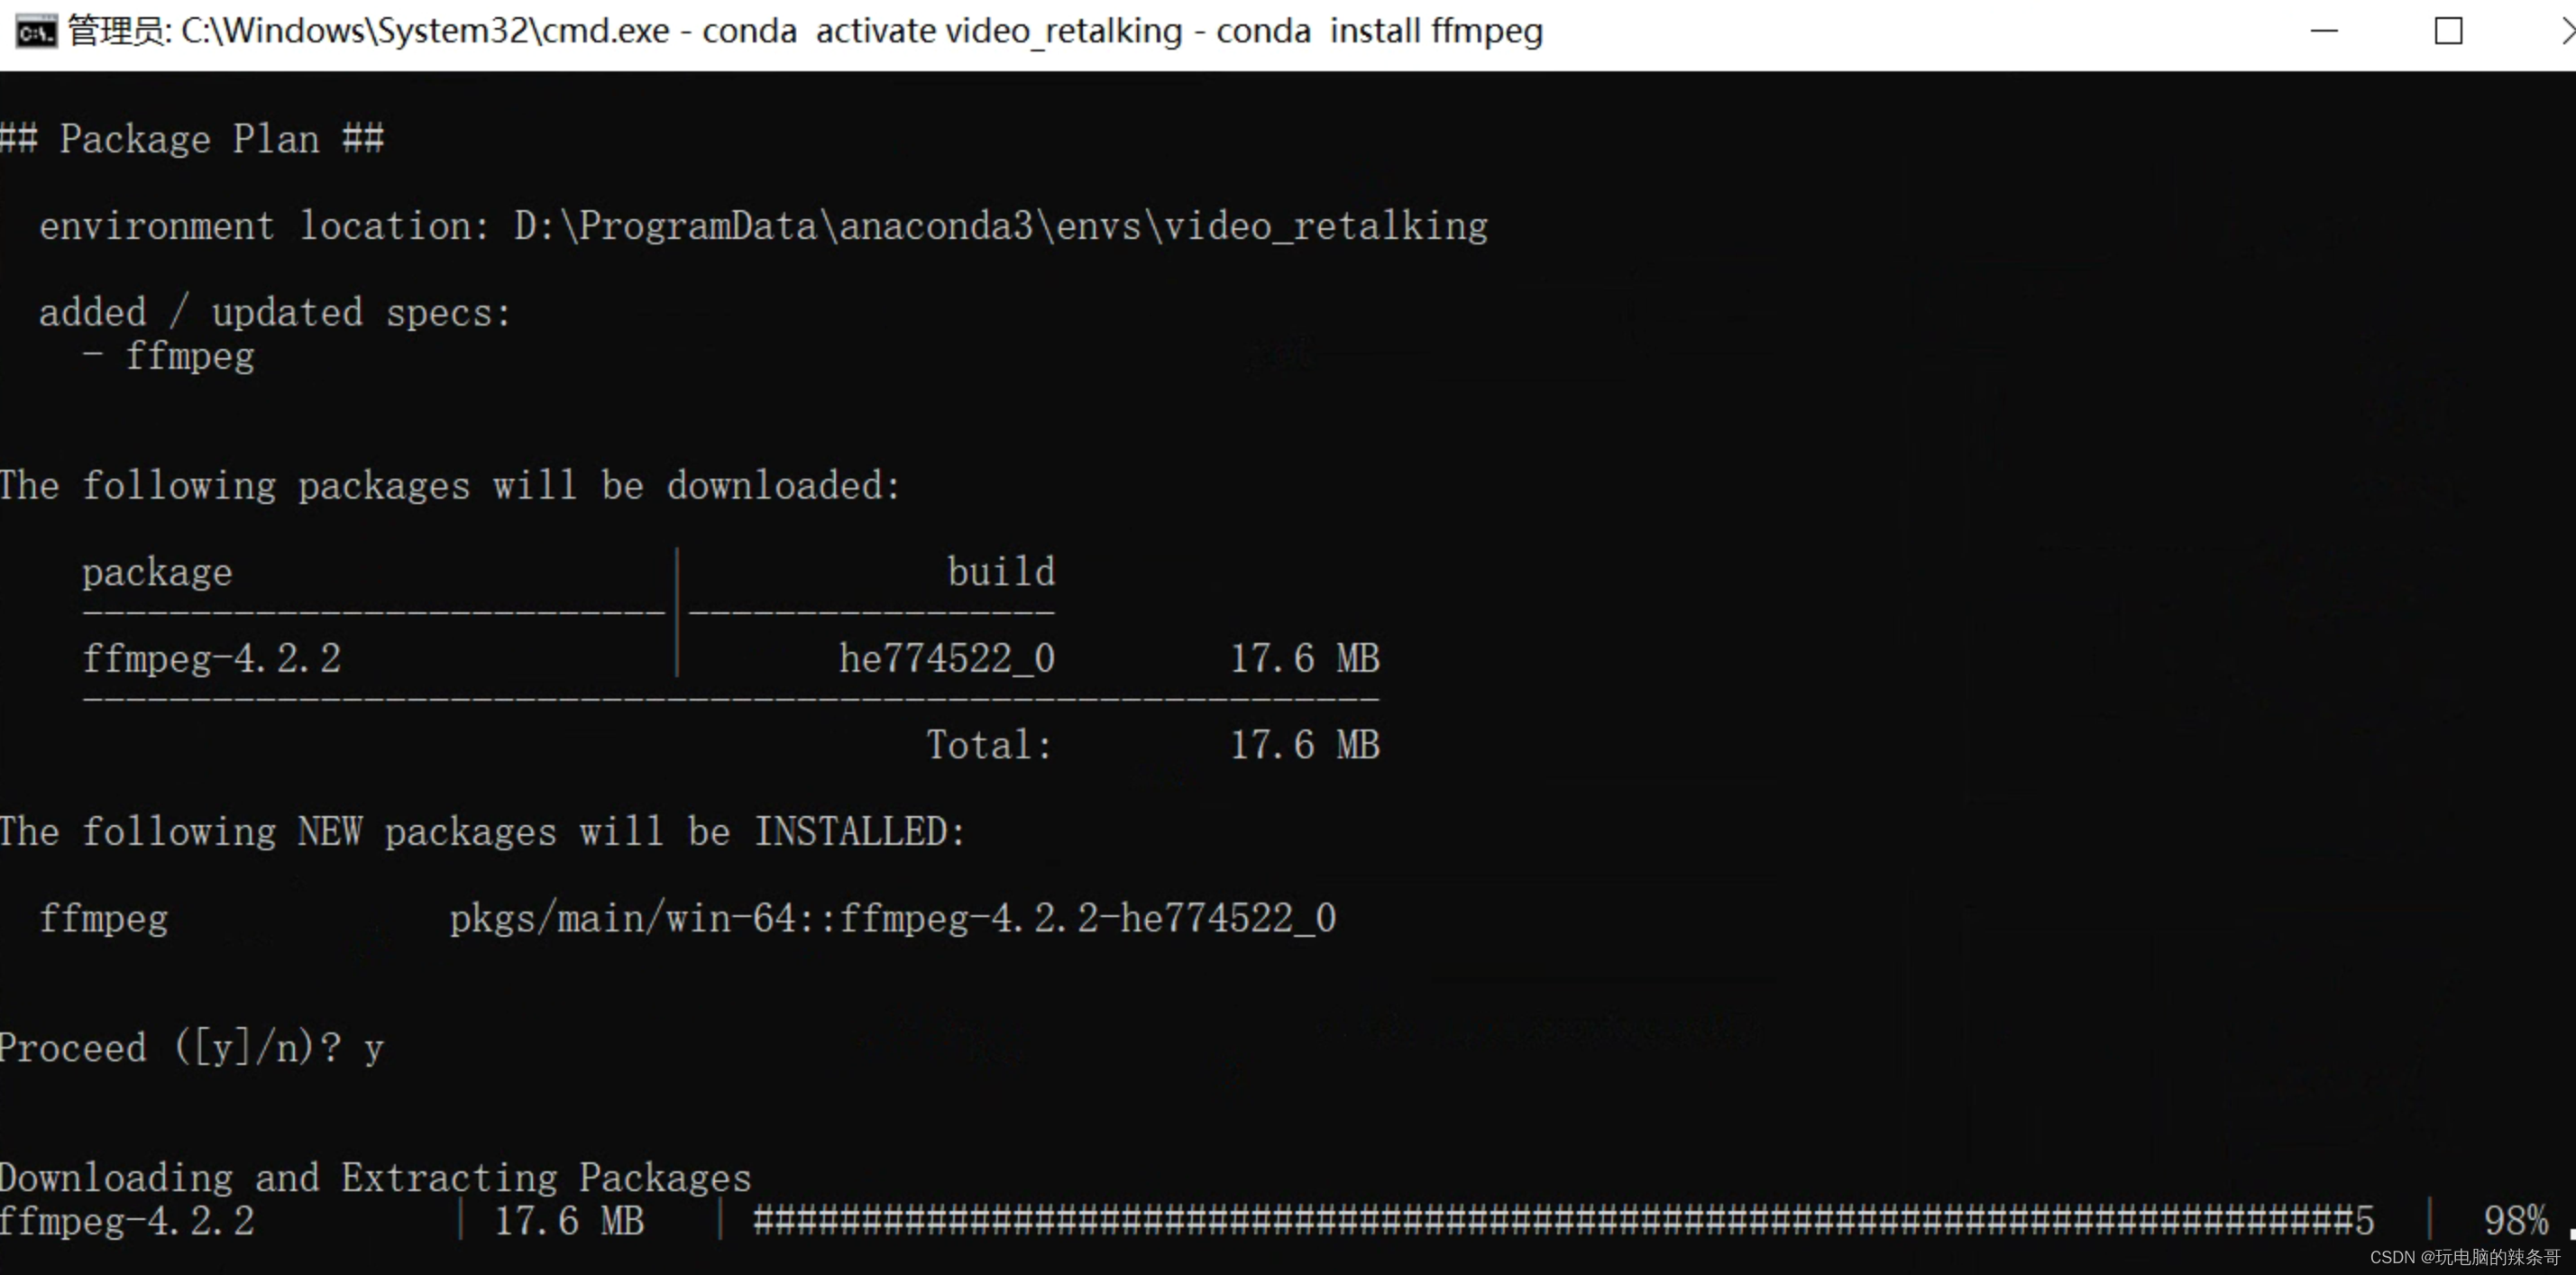Click 'ffmpeg-4.2.2' in the download progress row
This screenshot has height=1275, width=2576.
coord(127,1221)
